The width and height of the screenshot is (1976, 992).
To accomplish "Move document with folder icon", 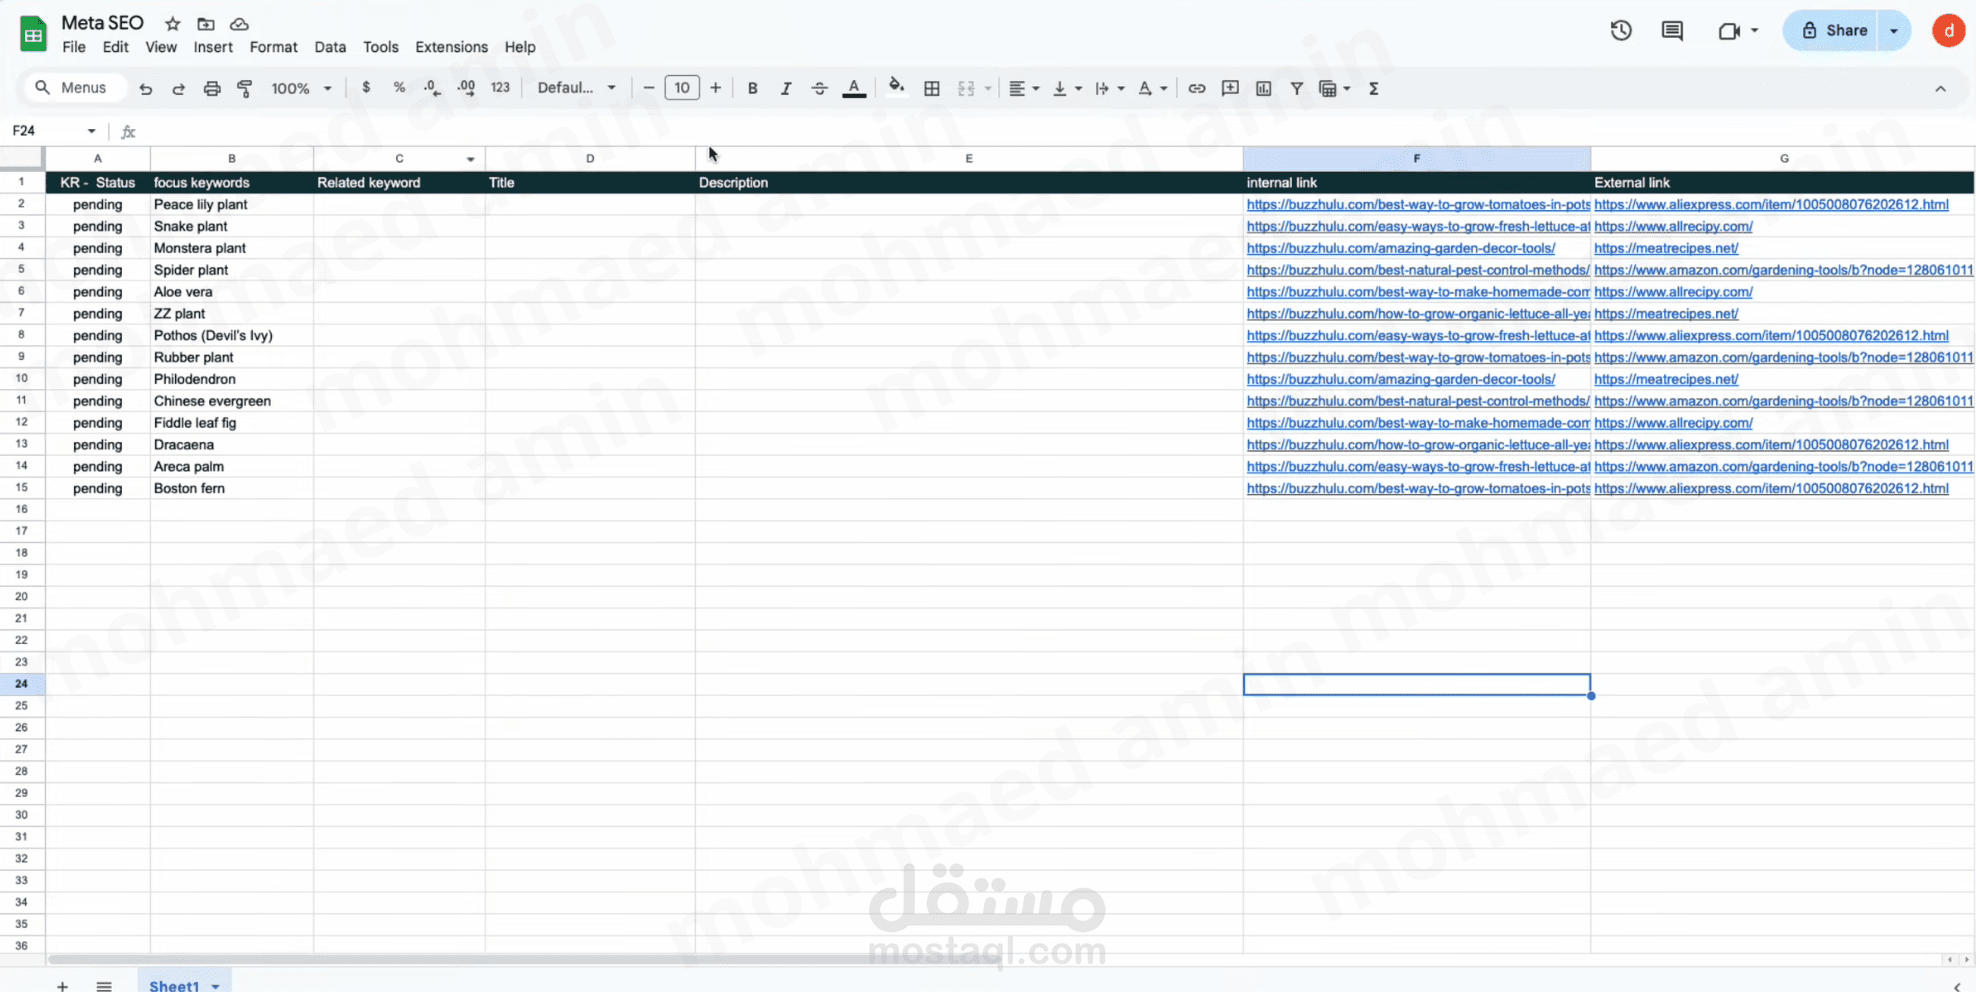I will 206,23.
